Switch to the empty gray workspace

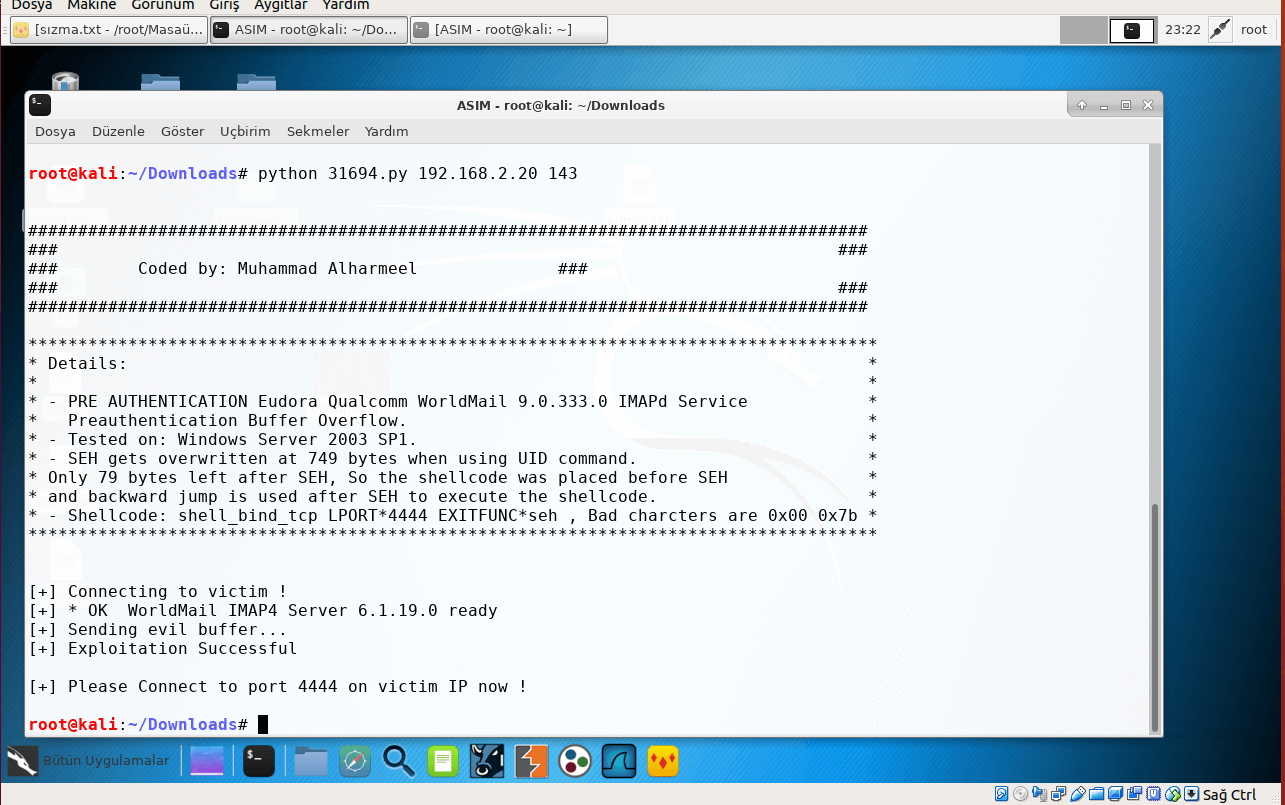pyautogui.click(x=1084, y=30)
